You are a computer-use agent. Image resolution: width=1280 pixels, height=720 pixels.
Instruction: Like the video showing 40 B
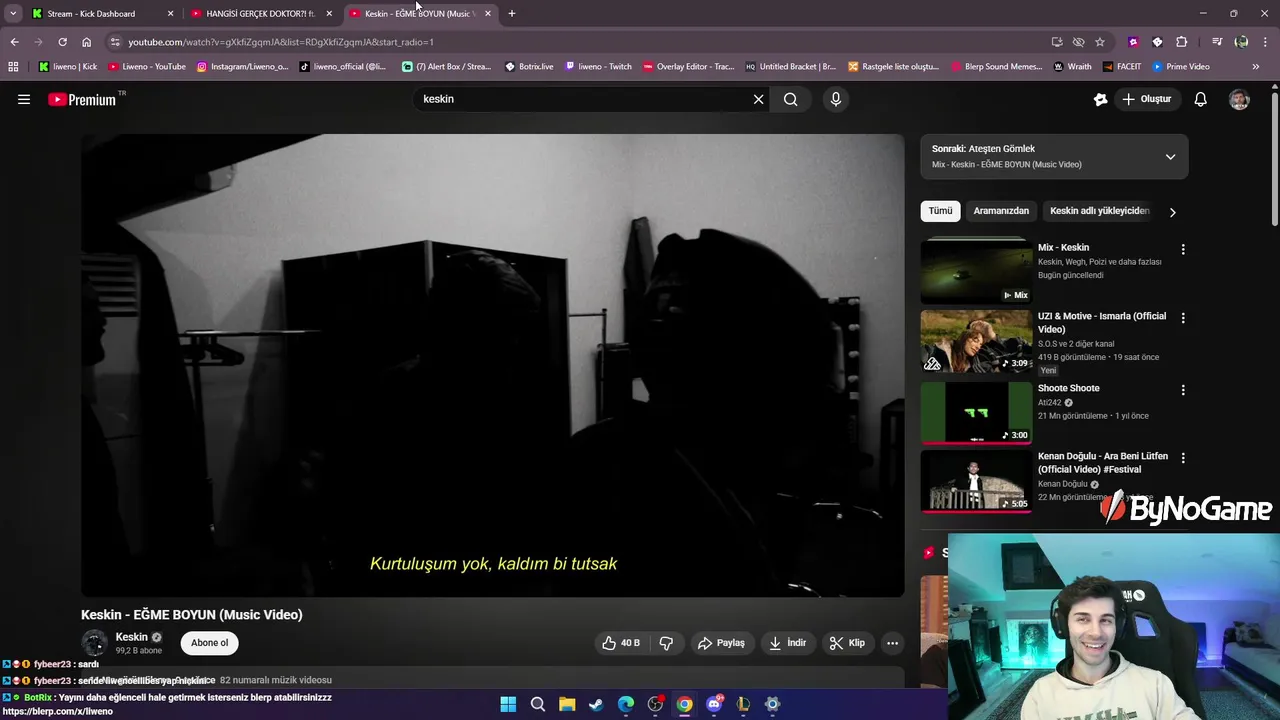(621, 643)
